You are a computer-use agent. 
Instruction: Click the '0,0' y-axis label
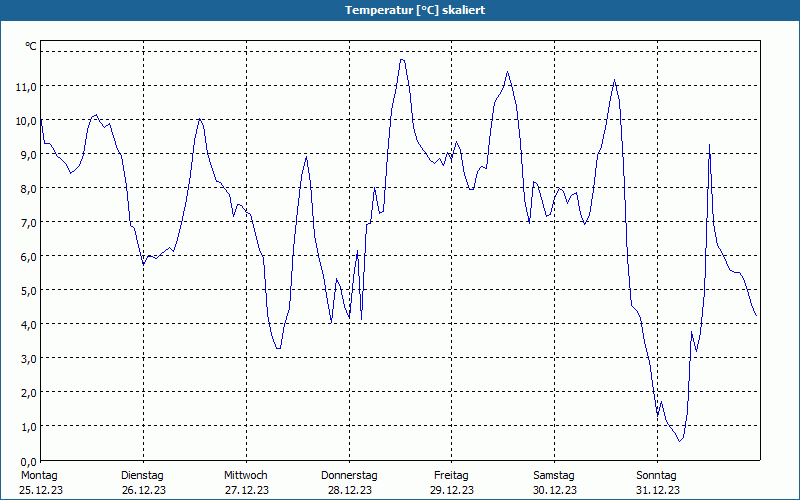click(x=29, y=462)
